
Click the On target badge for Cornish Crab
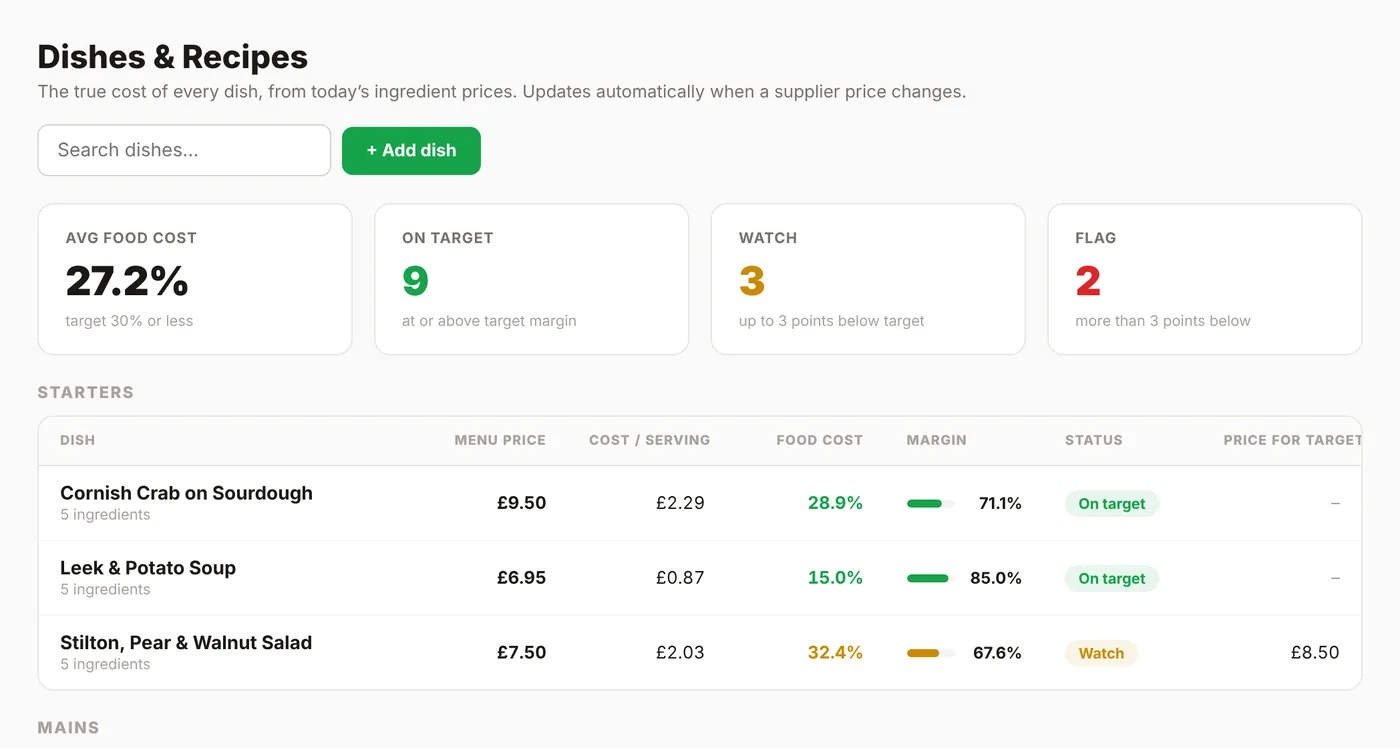(x=1112, y=504)
